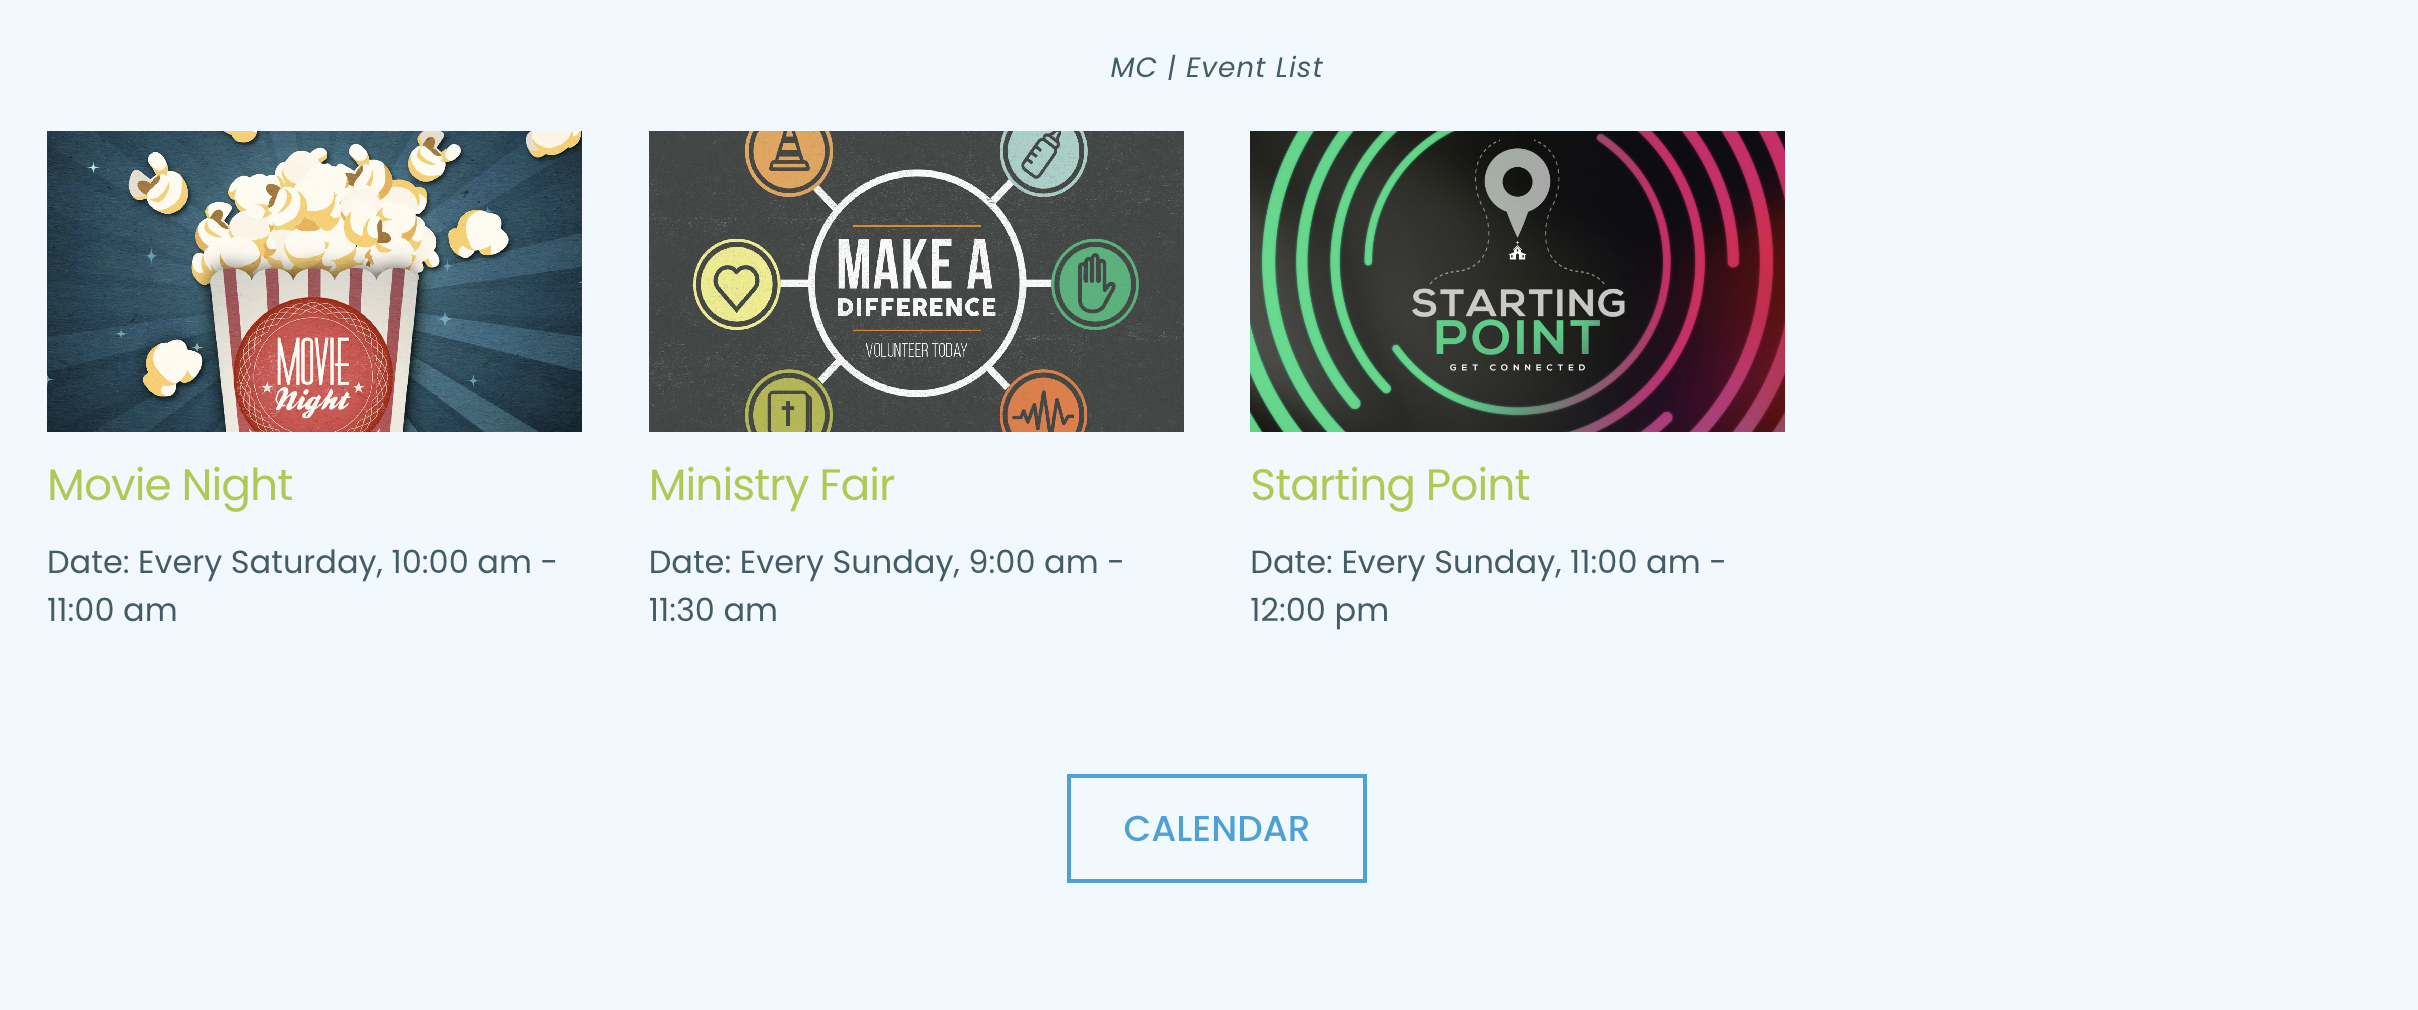2418x1010 pixels.
Task: Click the Ministry Fair Sunday date text
Action: 885,585
